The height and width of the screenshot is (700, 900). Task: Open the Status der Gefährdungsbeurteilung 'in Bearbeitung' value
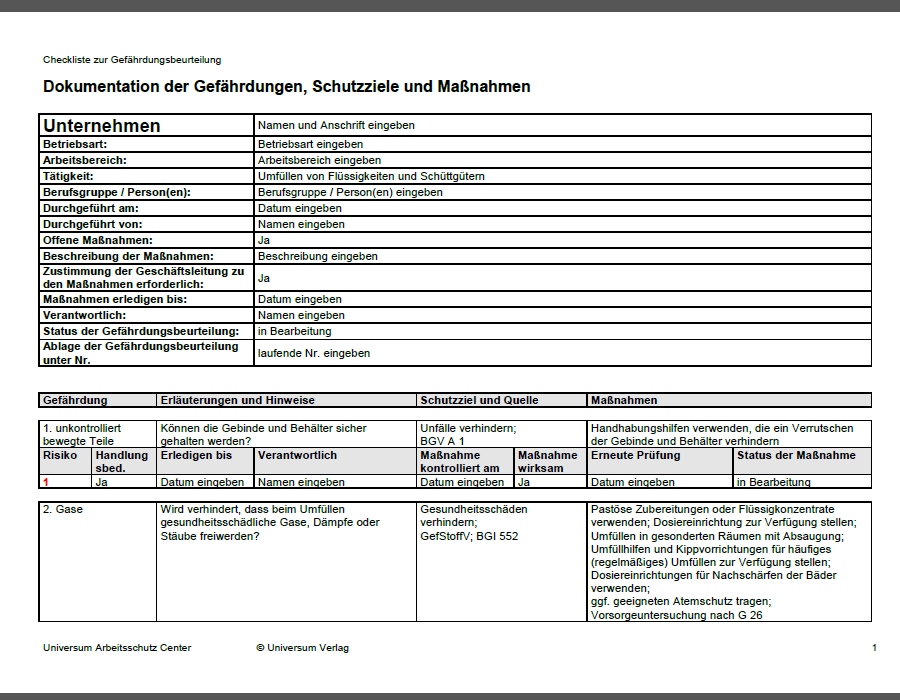pyautogui.click(x=562, y=331)
